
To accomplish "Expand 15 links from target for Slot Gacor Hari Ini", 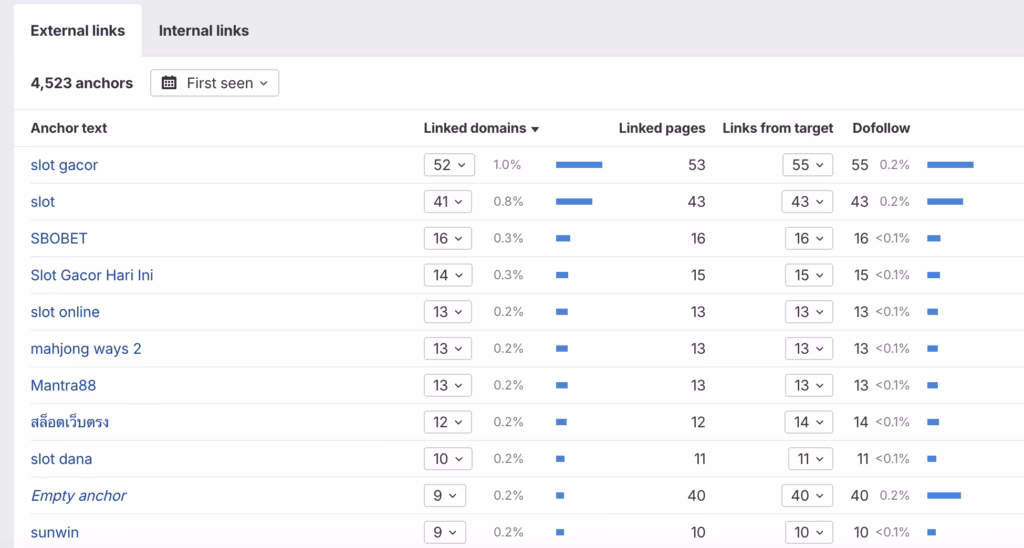I will pyautogui.click(x=808, y=275).
